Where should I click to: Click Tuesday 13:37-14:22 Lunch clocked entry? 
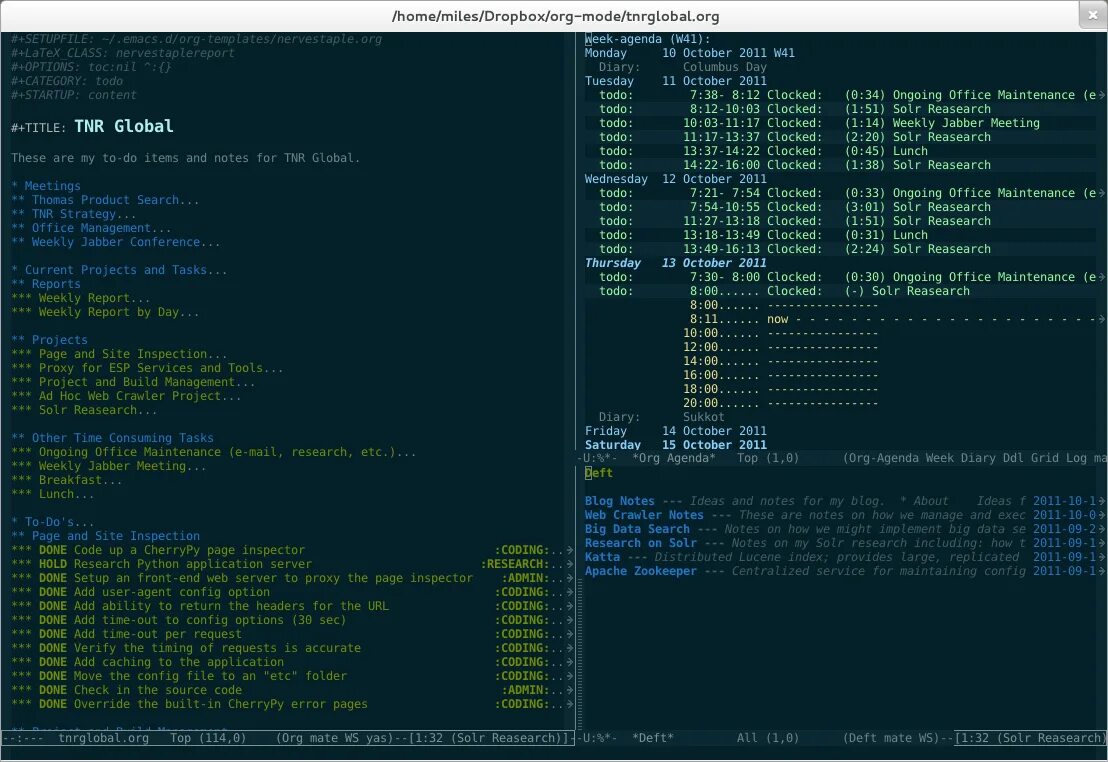coord(763,151)
